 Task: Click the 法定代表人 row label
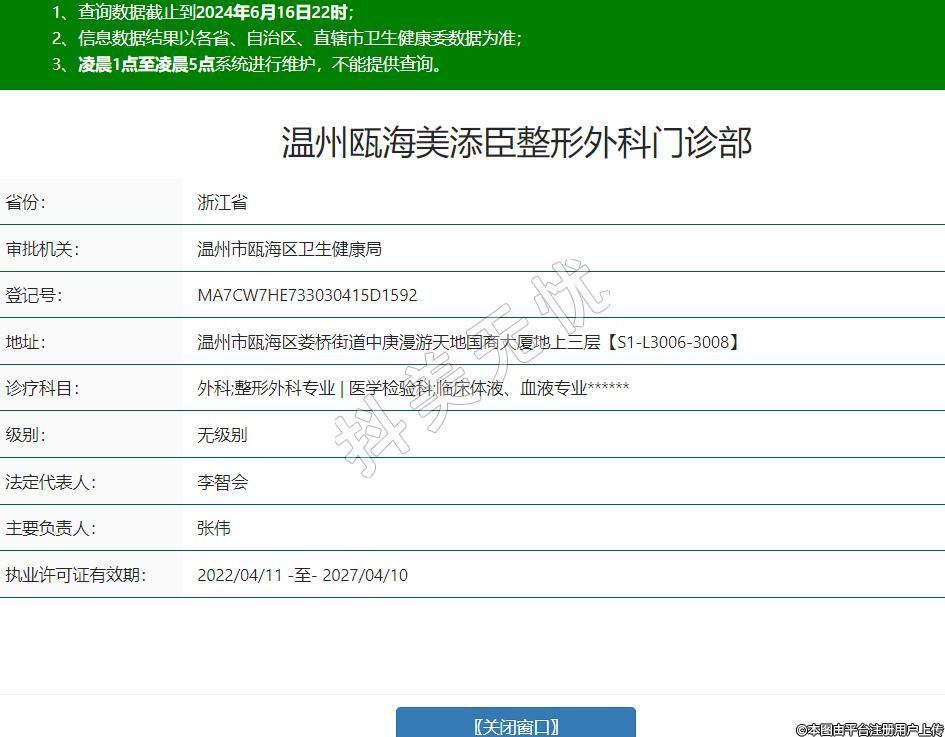50,482
